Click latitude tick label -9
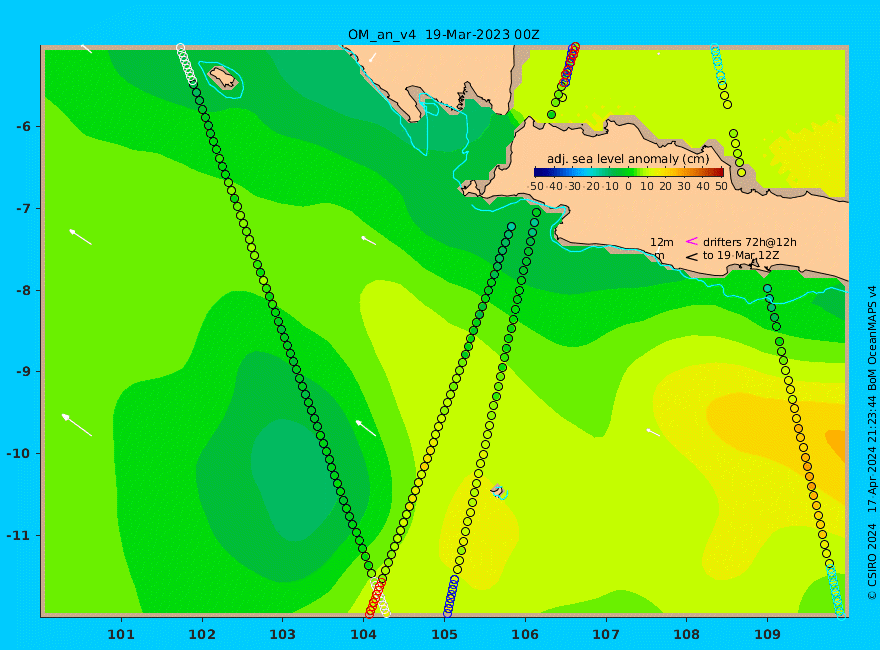The width and height of the screenshot is (880, 650). click(x=24, y=372)
